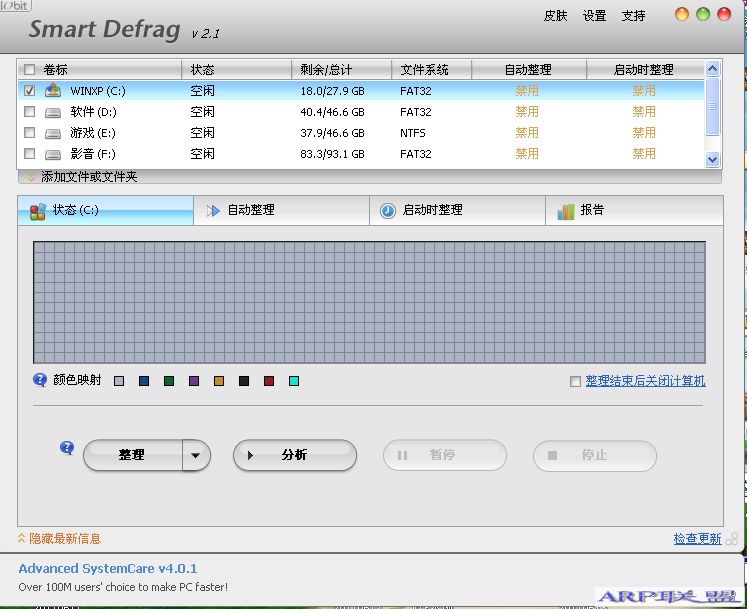Enable 整理结束后关闭计算机 checkbox
This screenshot has height=609, width=747.
[x=575, y=381]
